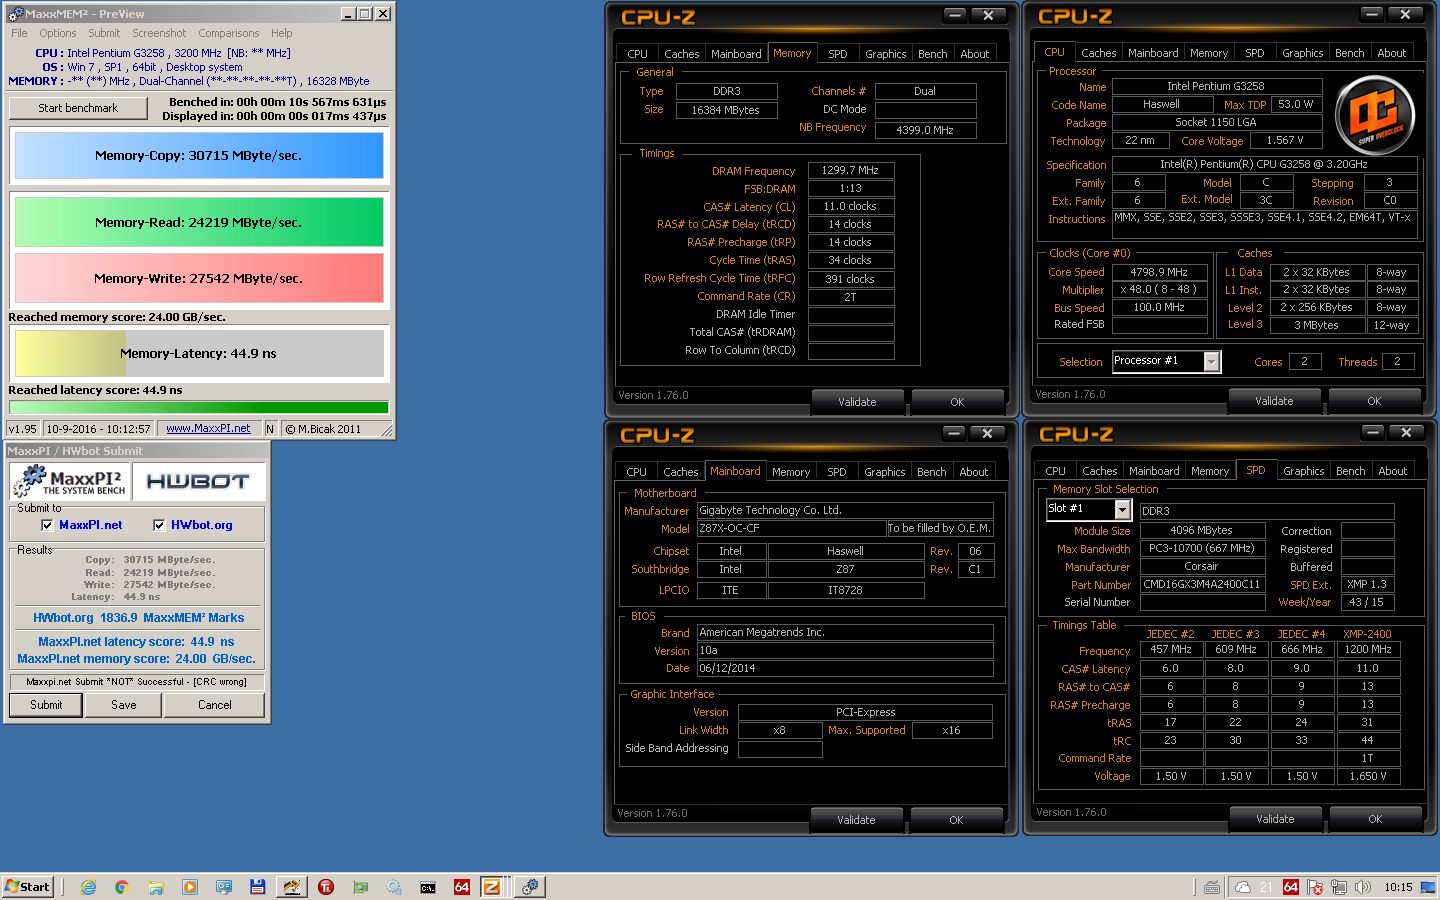Click the light blue gear taskbar icon

(394, 886)
